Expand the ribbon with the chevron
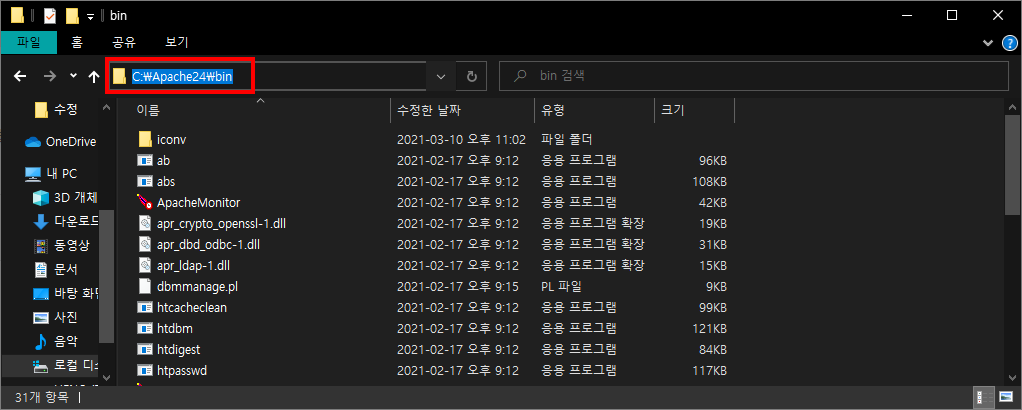 tap(987, 42)
